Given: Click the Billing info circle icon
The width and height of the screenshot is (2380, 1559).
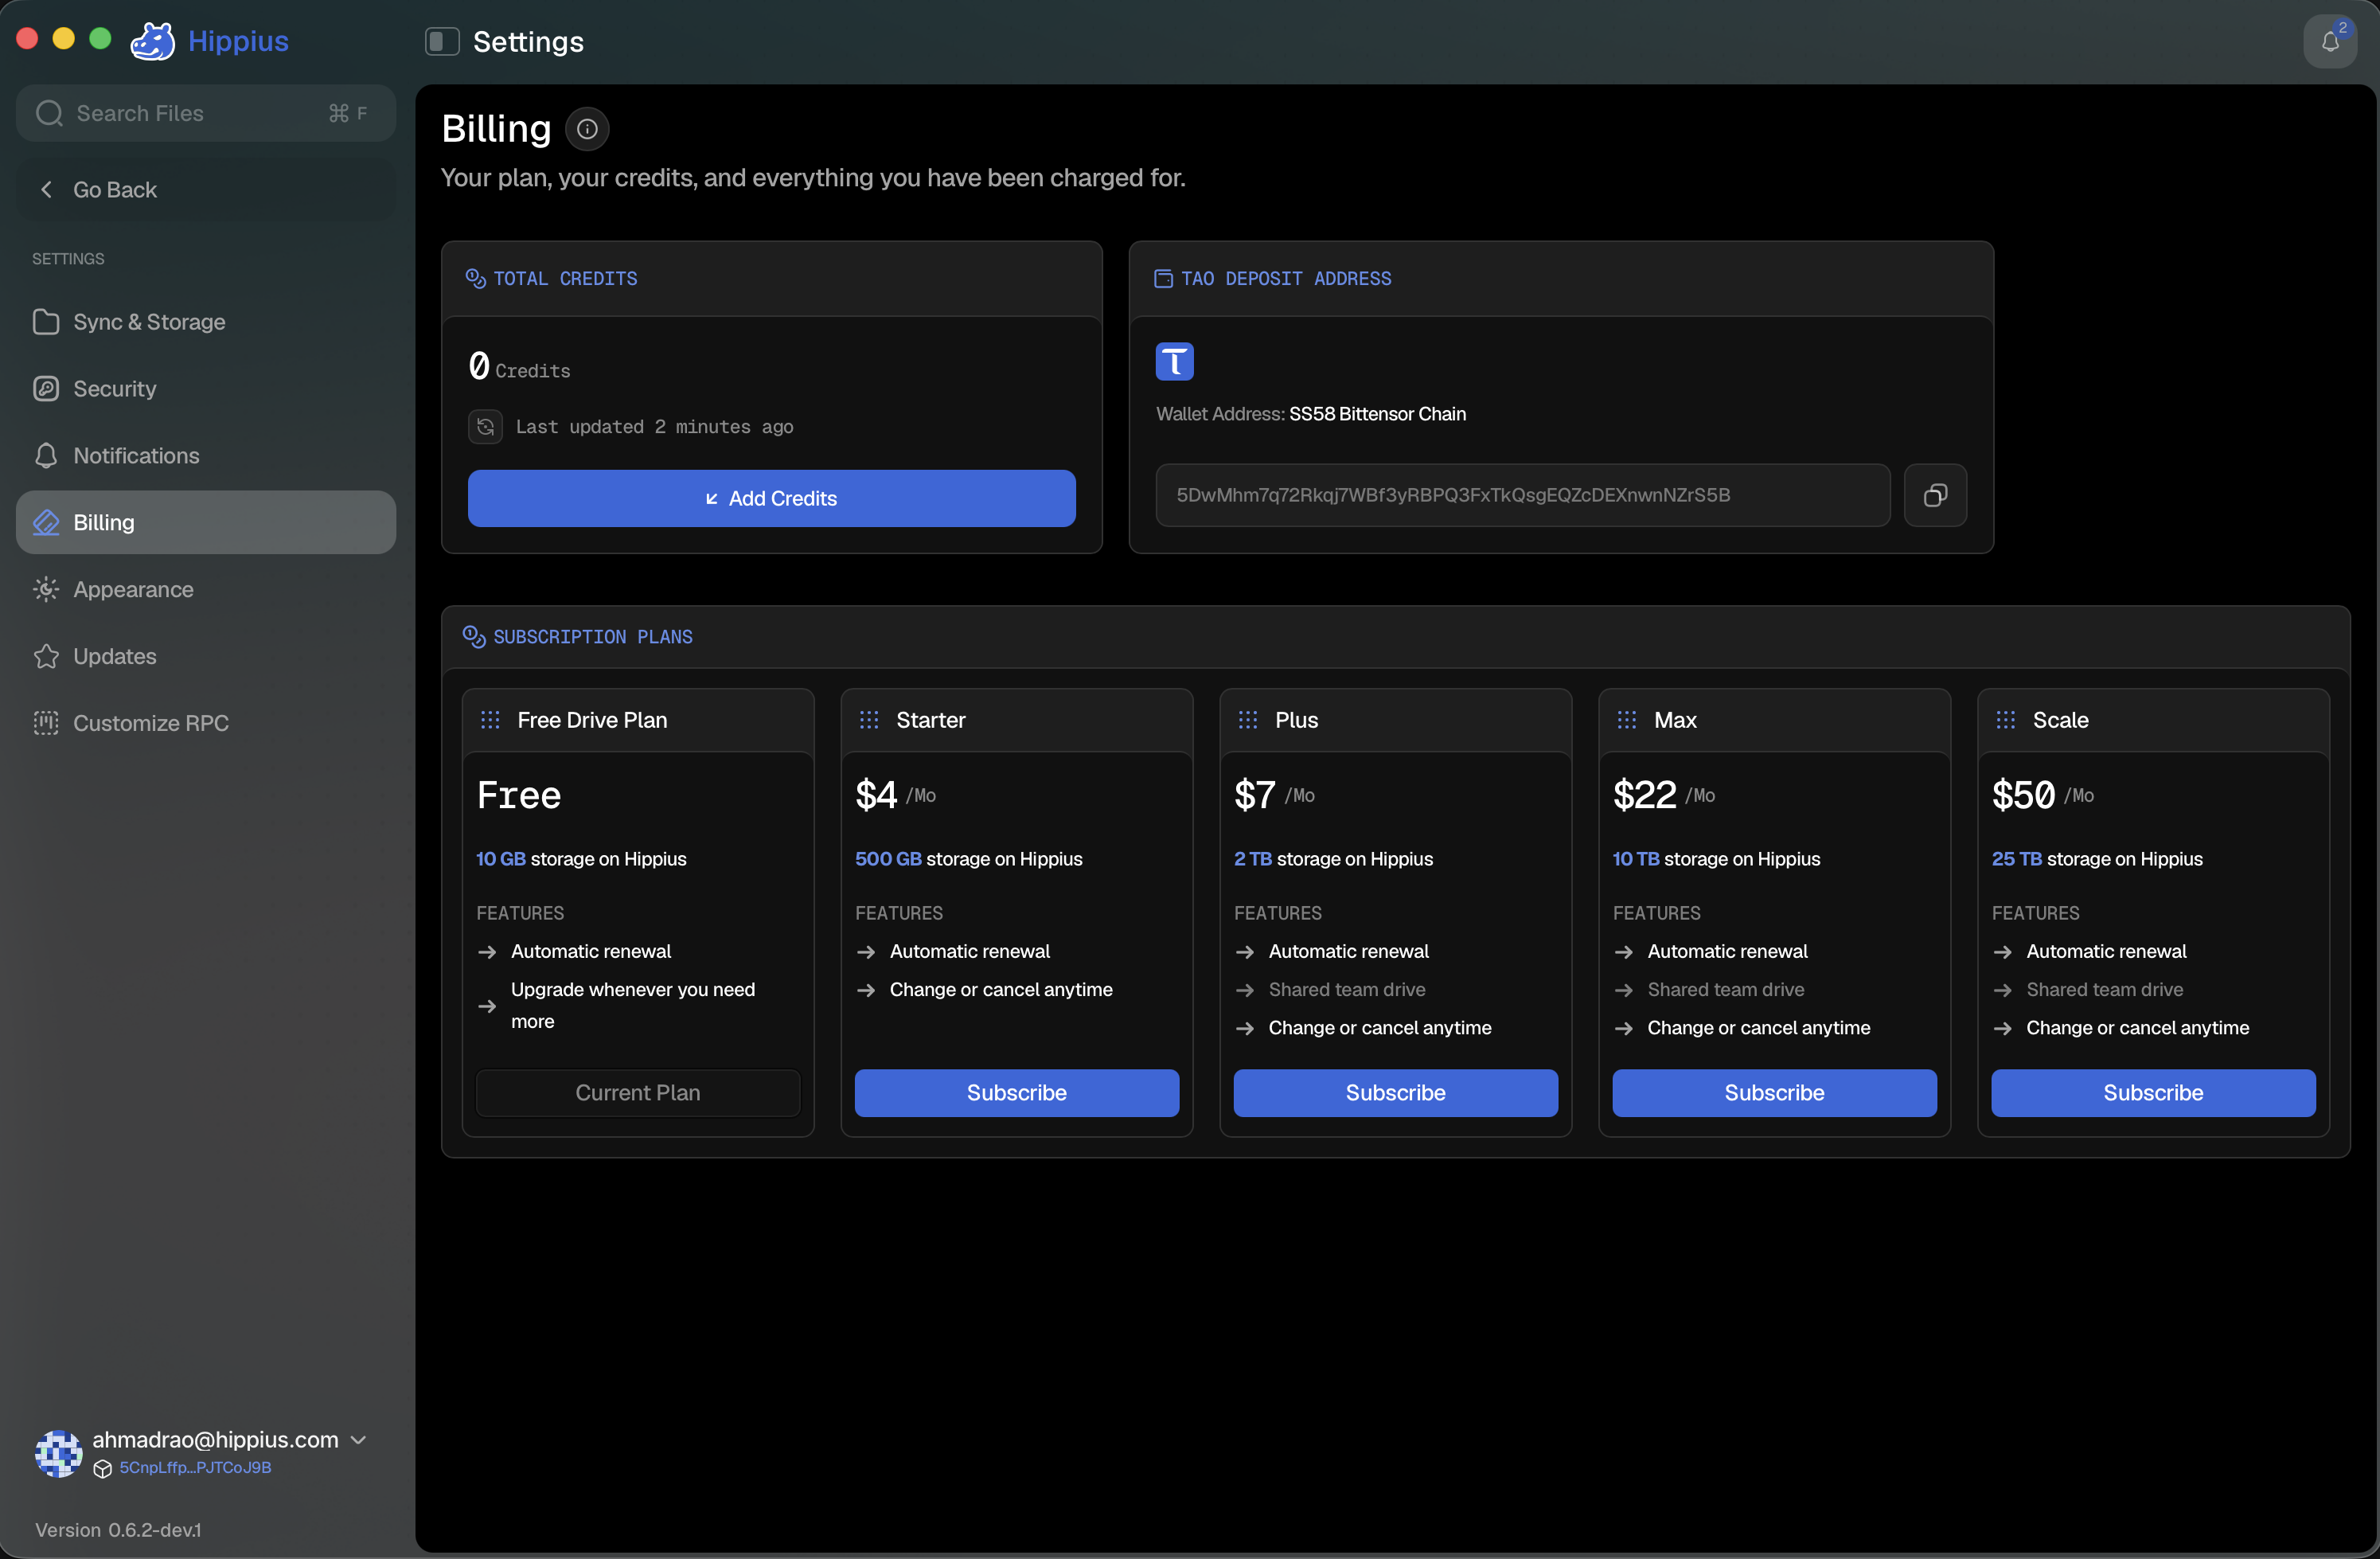Looking at the screenshot, I should (587, 129).
